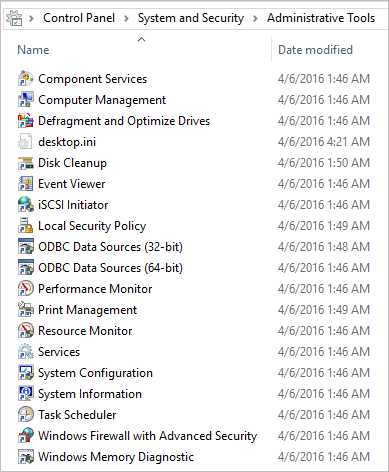Screen dimensions: 389x472
Task: Click the ODBC Data Sources (32-bit) icon
Action: click(x=25, y=247)
